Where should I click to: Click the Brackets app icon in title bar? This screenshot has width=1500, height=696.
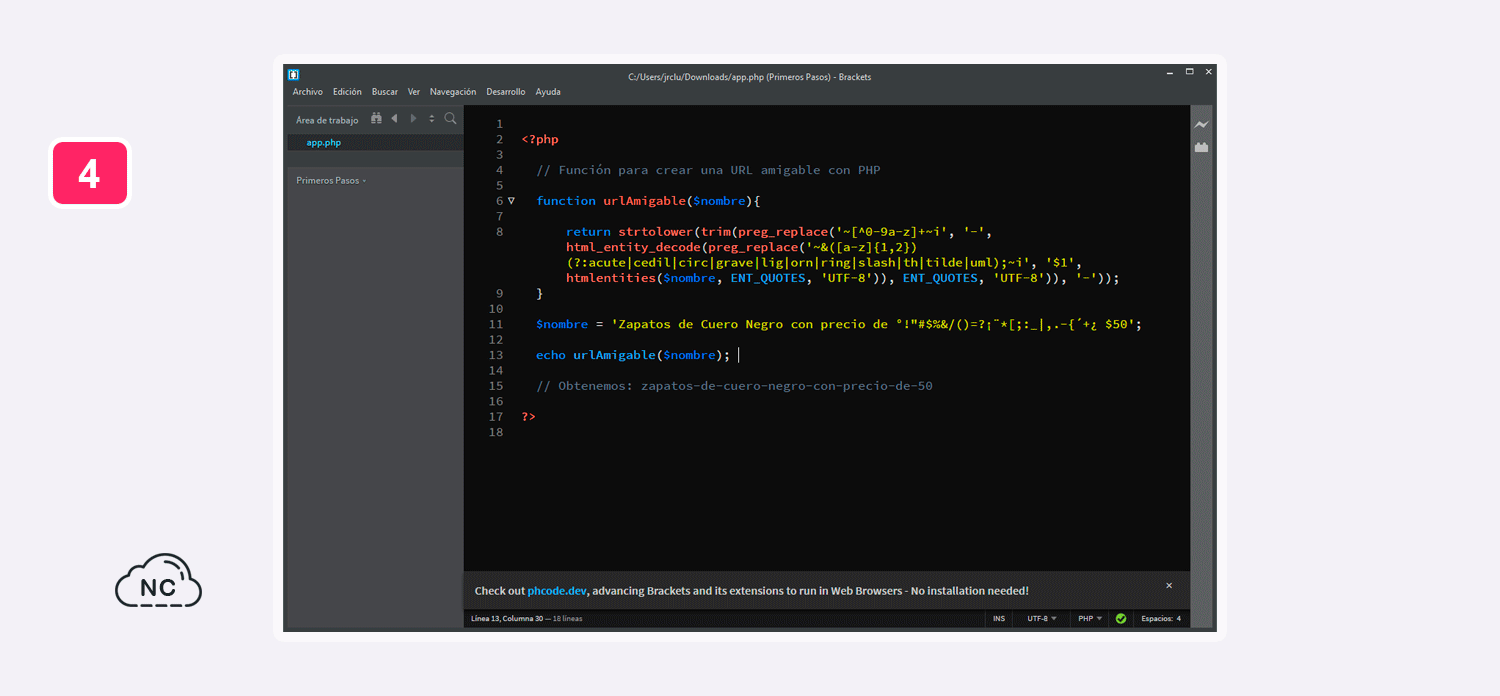pos(293,75)
